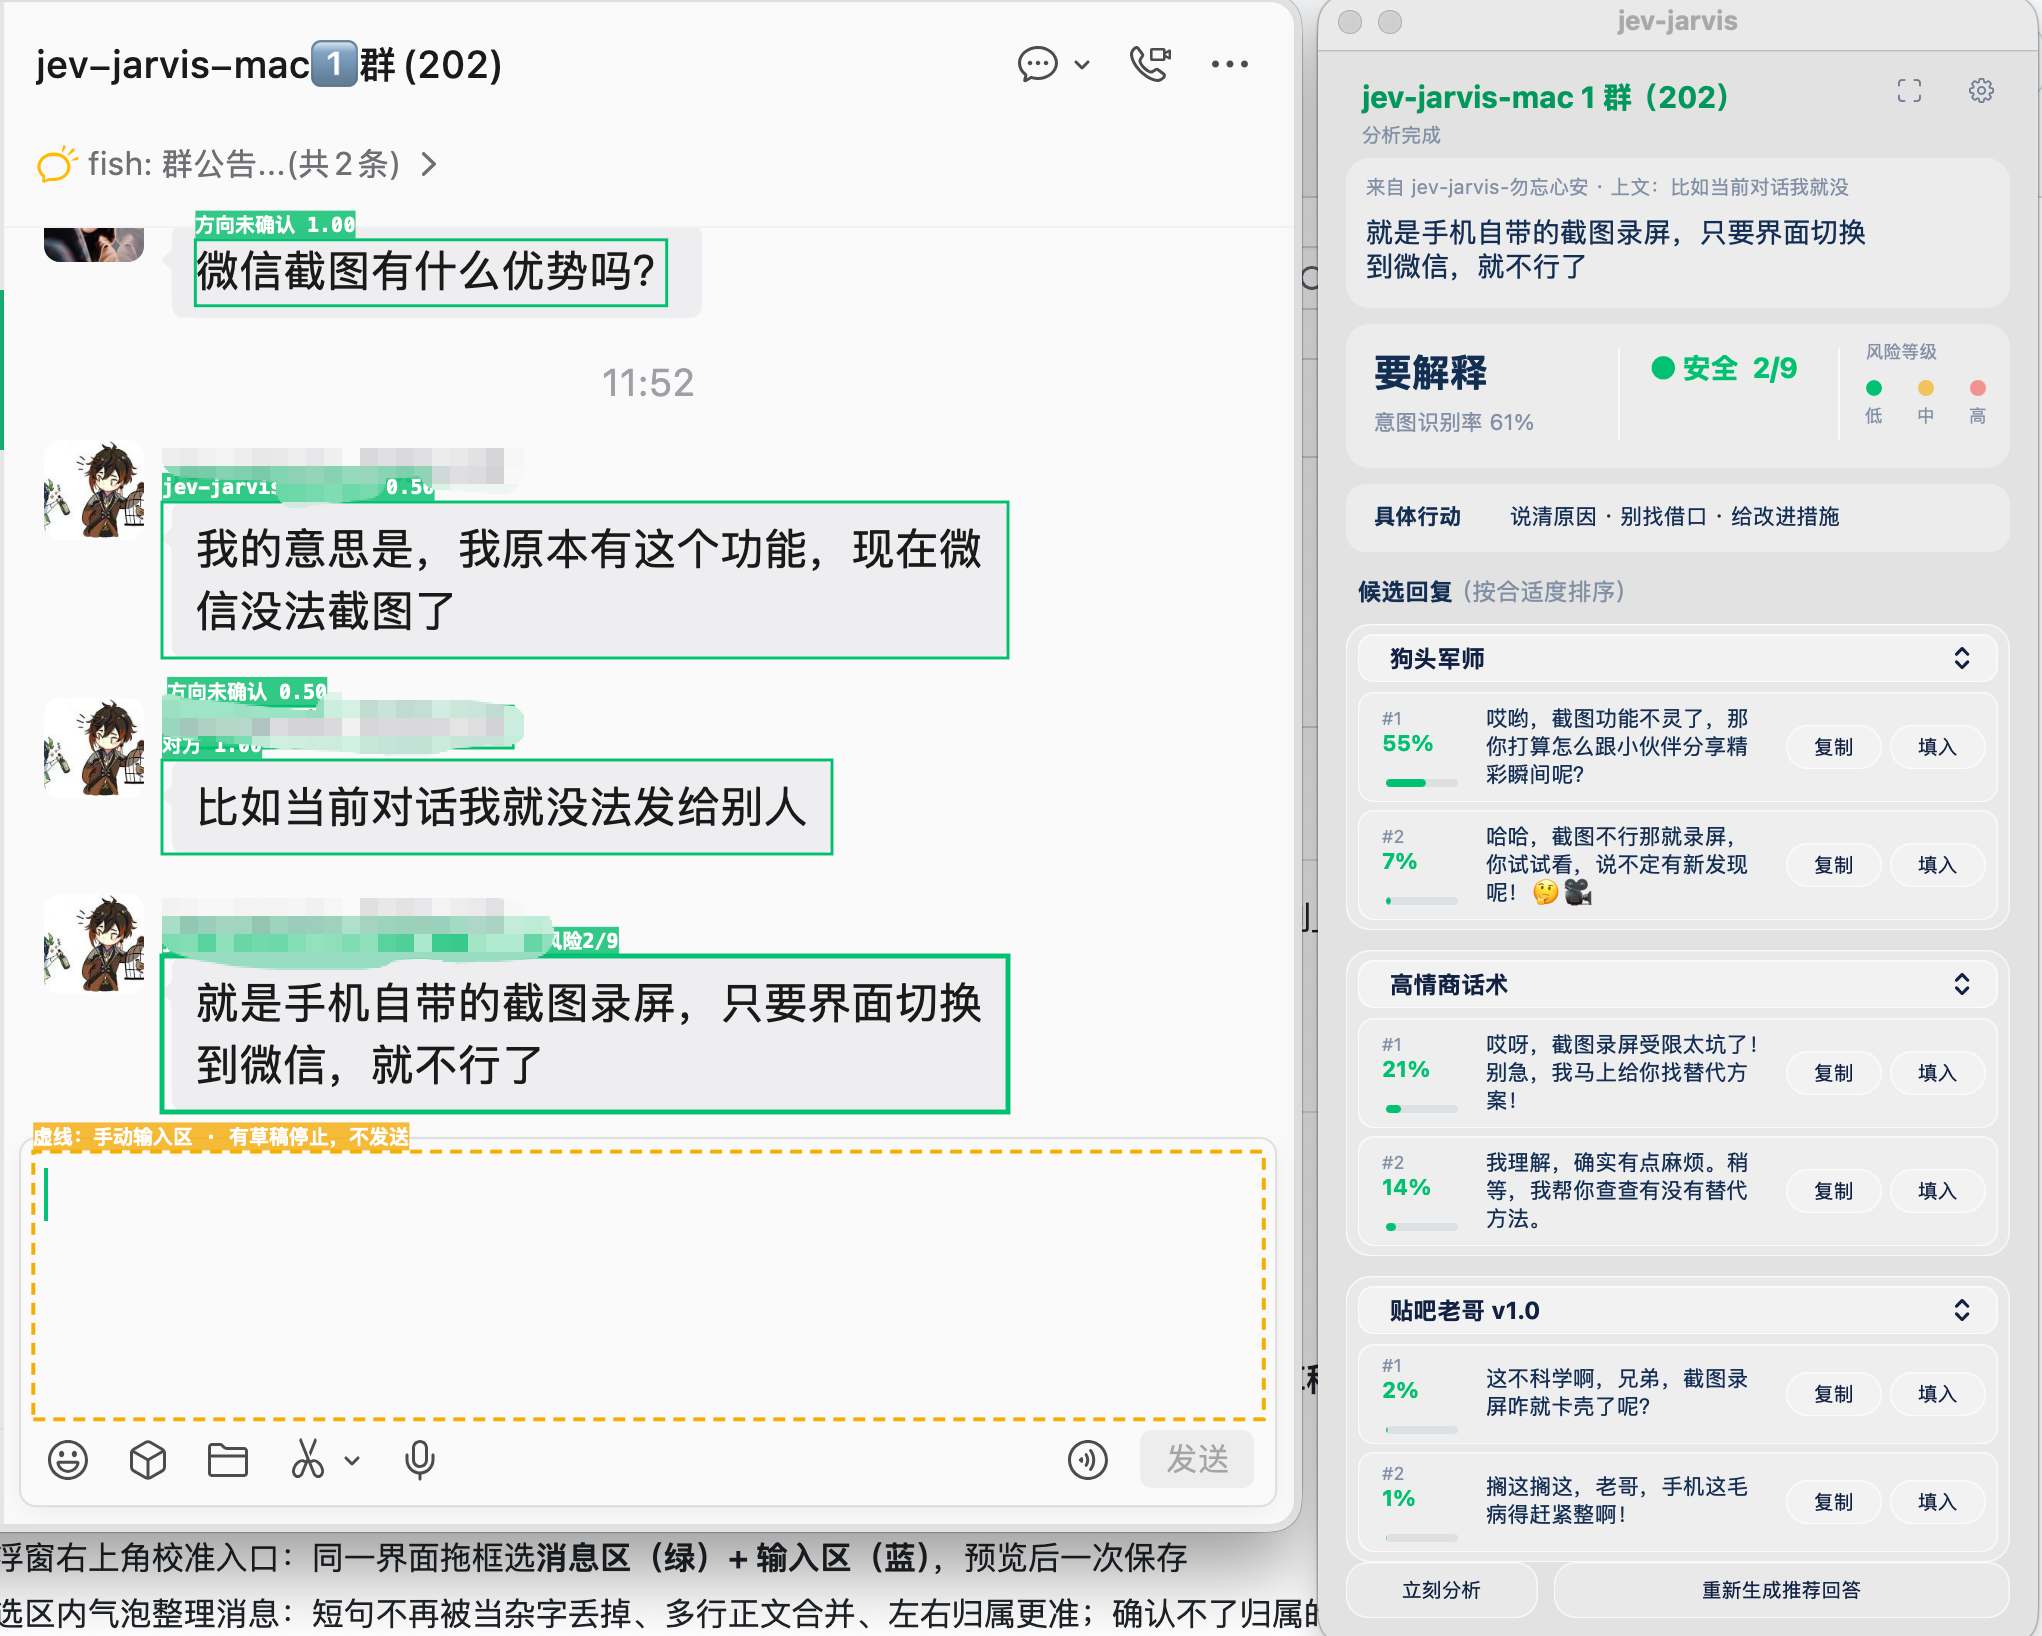Open the three-dot more options menu

(x=1229, y=64)
